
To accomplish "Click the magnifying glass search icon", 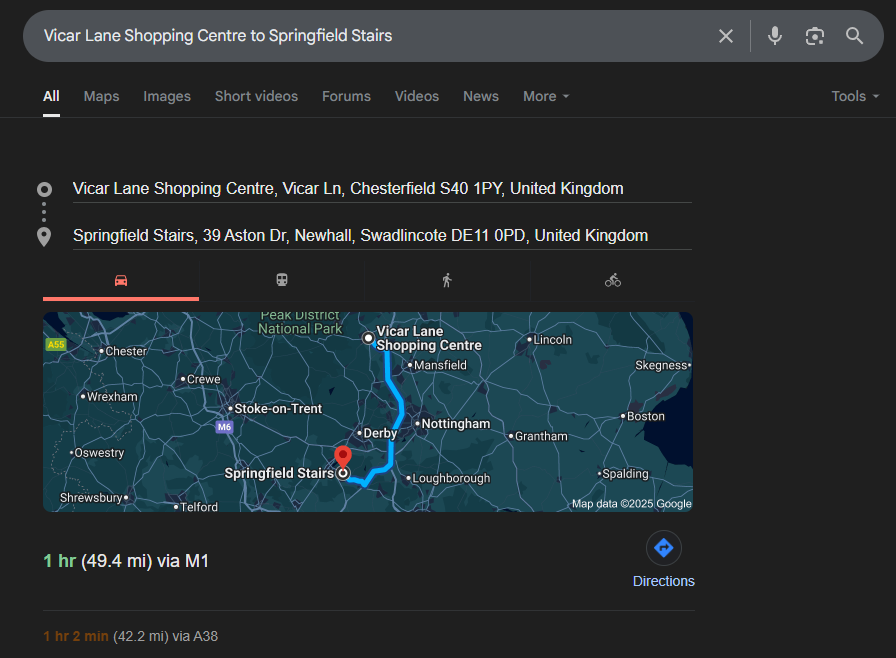I will point(854,36).
